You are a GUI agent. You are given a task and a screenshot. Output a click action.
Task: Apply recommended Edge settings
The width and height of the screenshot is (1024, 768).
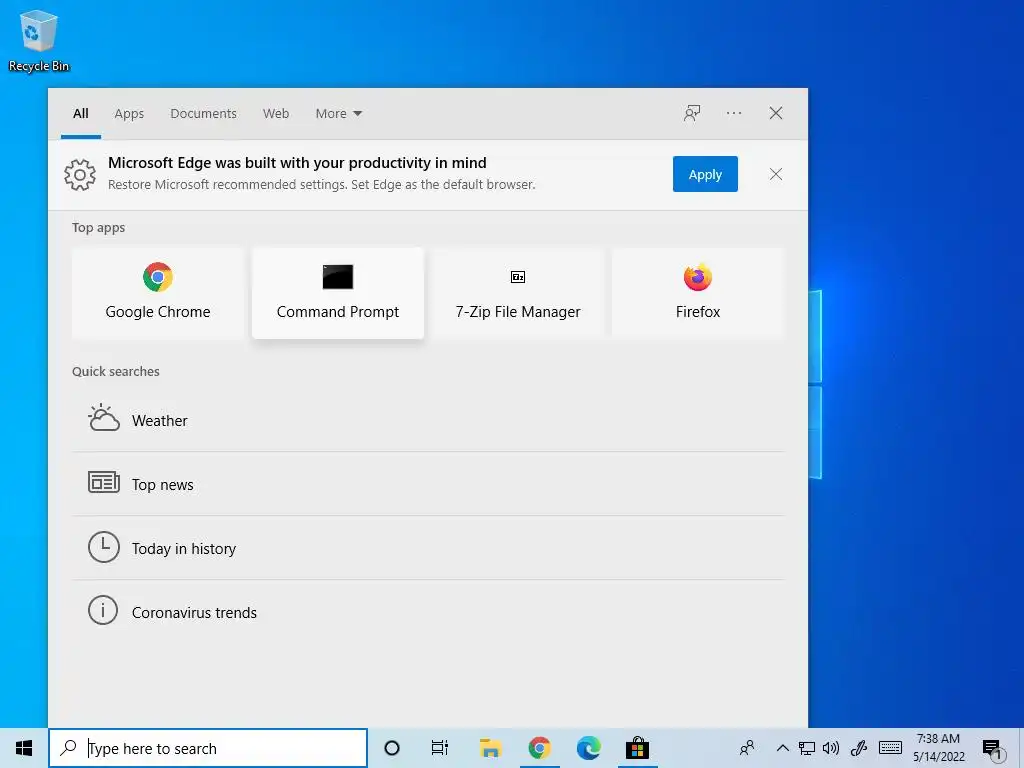coord(705,174)
